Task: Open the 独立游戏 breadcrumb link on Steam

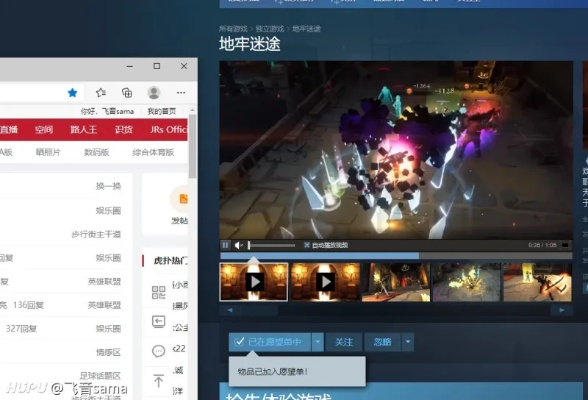Action: [x=270, y=29]
